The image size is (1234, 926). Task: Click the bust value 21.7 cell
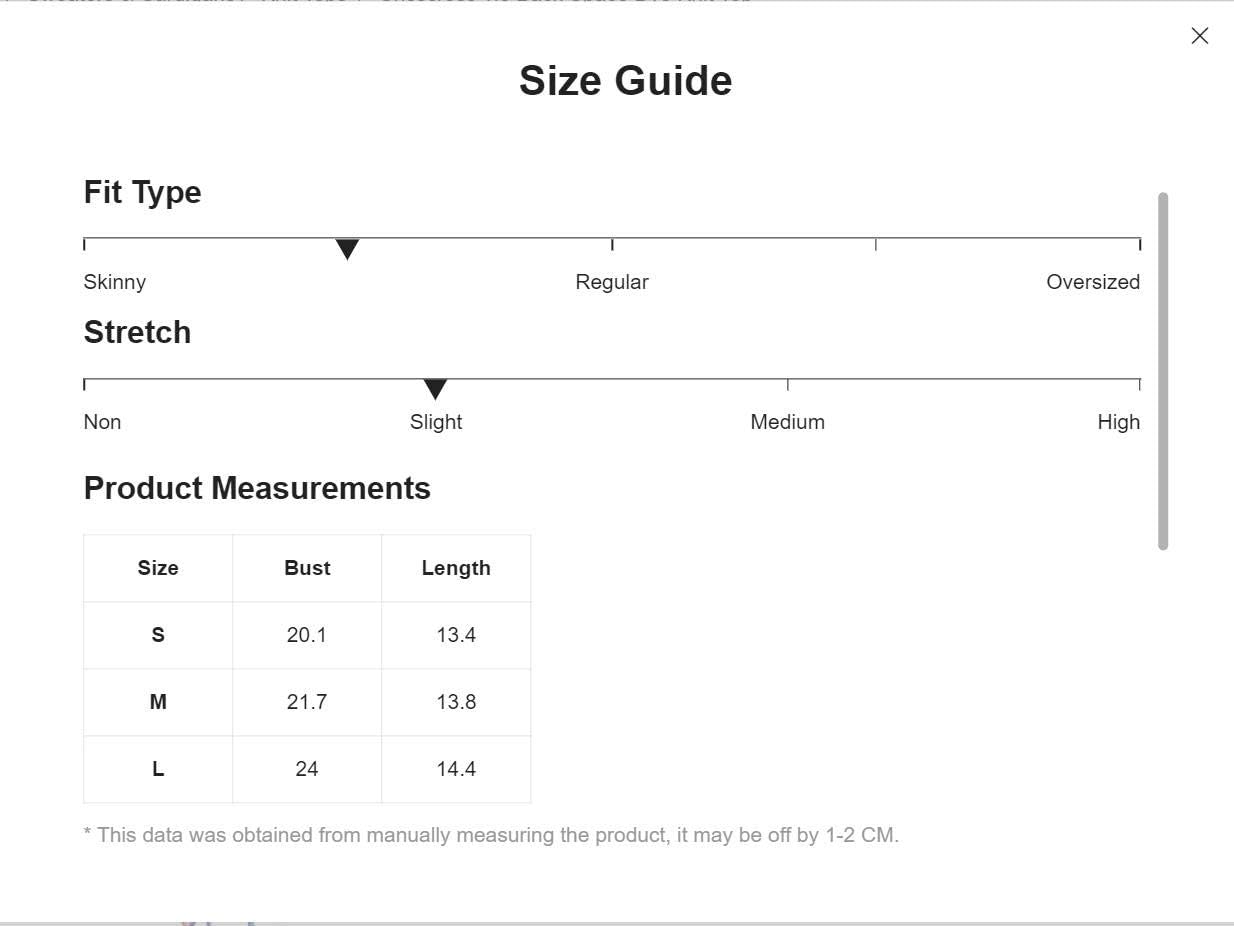pyautogui.click(x=307, y=702)
